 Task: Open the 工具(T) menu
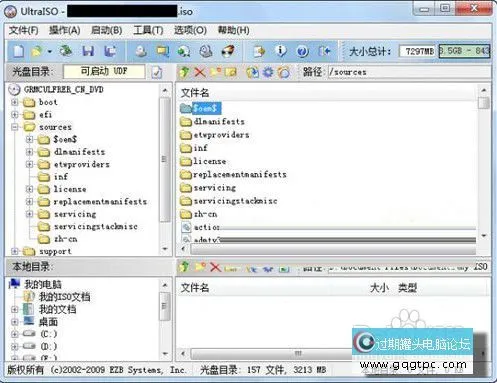pos(148,30)
